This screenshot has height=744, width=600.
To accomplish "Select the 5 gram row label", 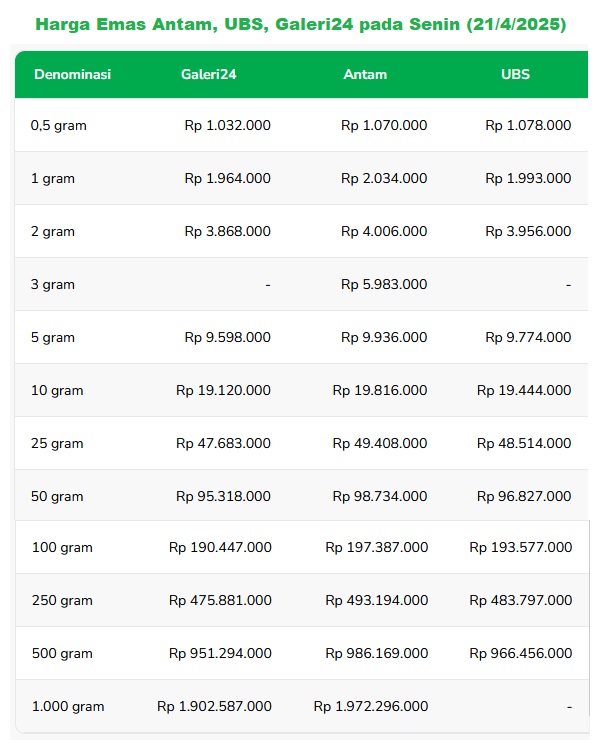I will [53, 338].
